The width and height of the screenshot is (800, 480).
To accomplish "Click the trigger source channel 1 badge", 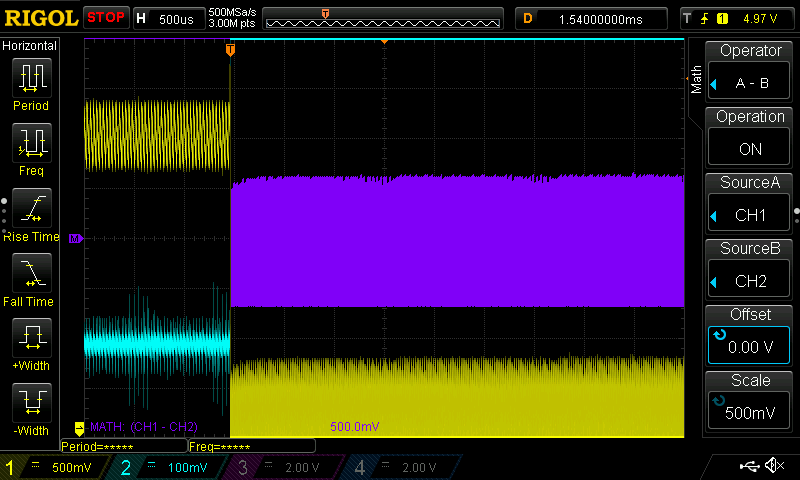I will 722,19.
